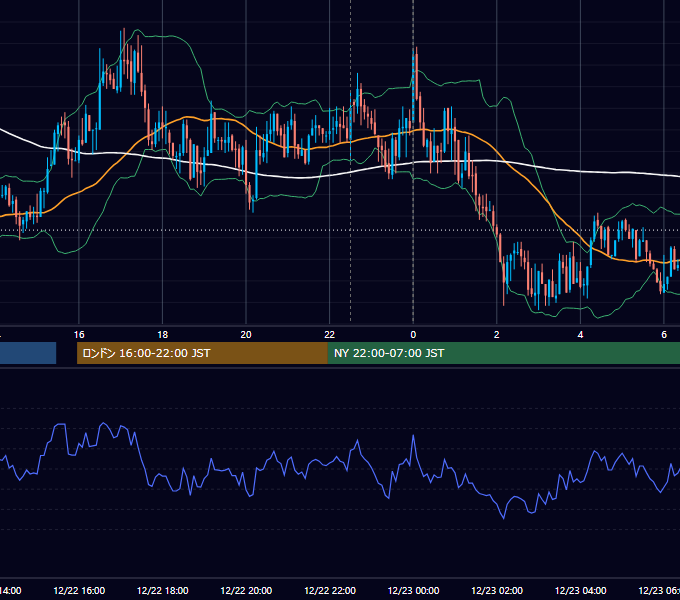Click the 12/22 18:00 date label
The height and width of the screenshot is (600, 680).
point(163,590)
